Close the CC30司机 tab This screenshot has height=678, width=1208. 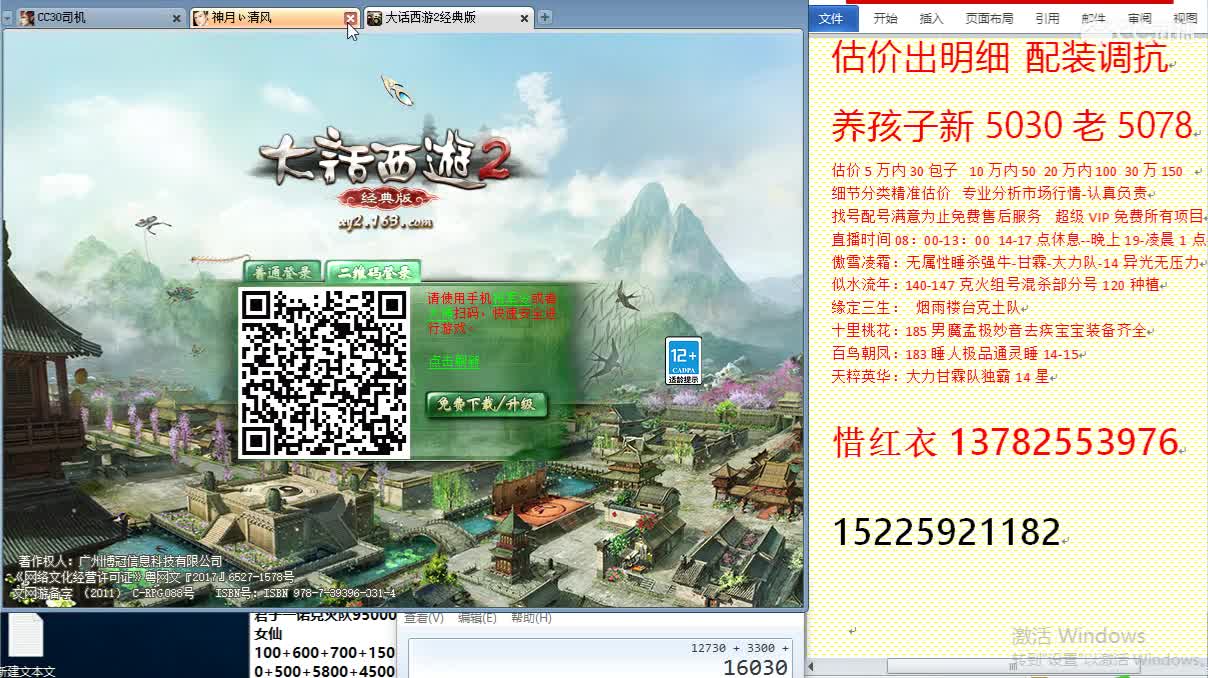pos(177,18)
